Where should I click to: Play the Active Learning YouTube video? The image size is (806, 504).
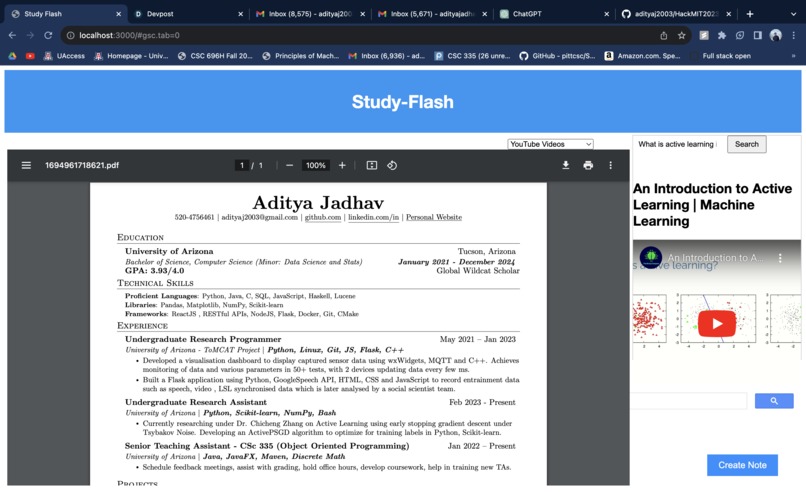(717, 323)
